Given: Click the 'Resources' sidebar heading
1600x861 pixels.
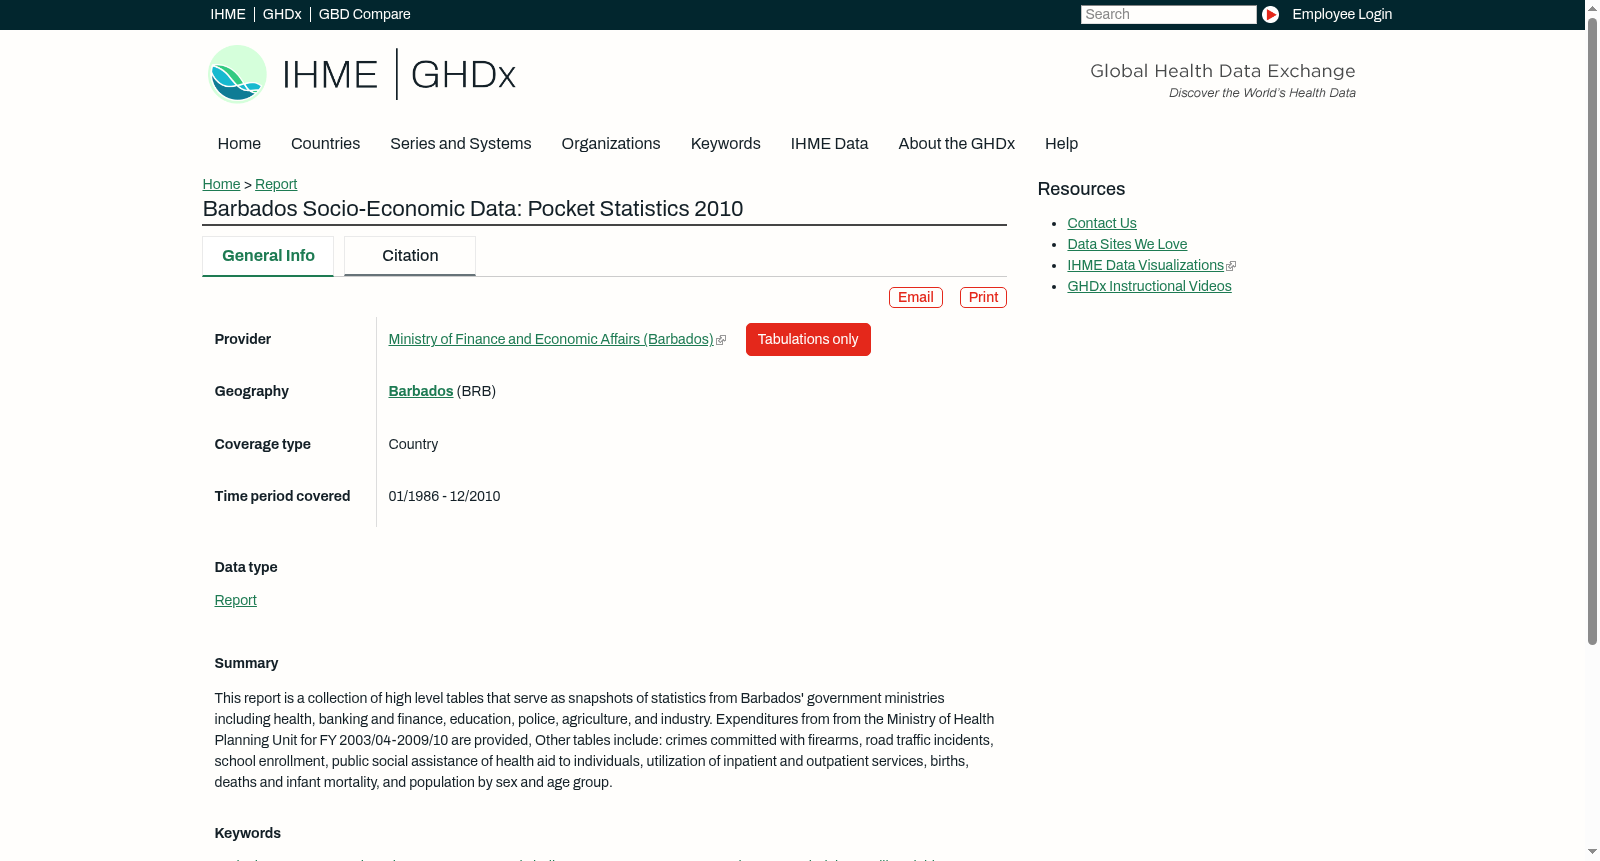Looking at the screenshot, I should 1081,190.
